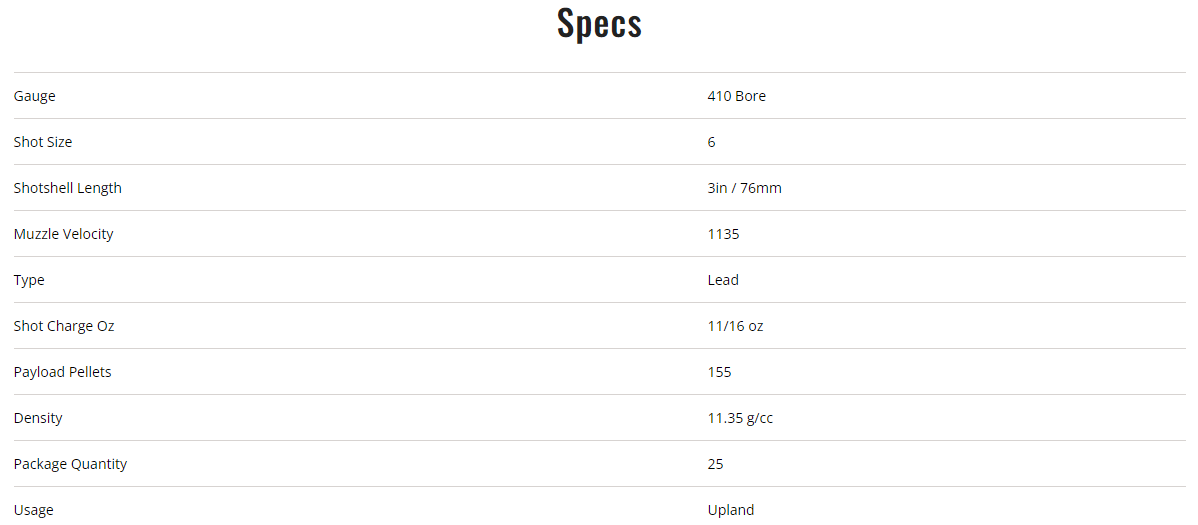
Task: Click the Gauge label
Action: tap(35, 96)
